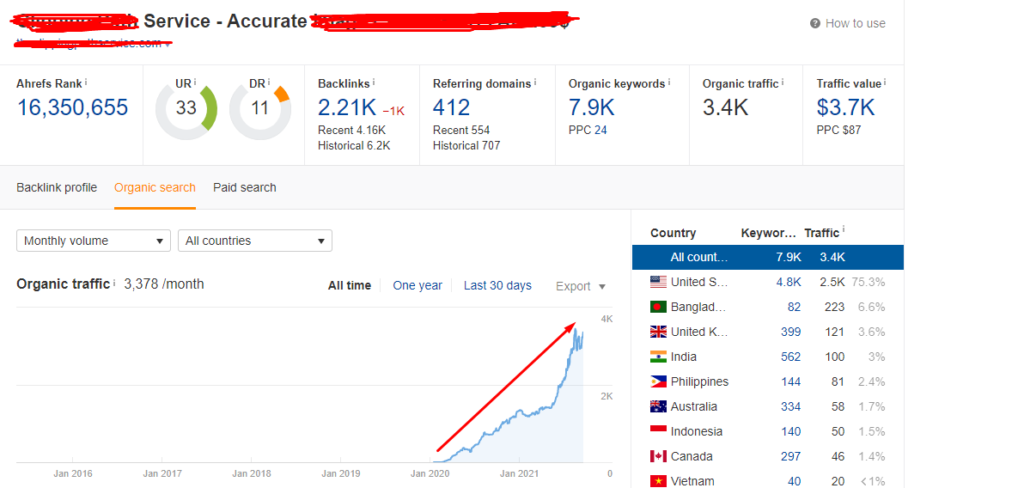Click the India flag icon
1024x488 pixels.
[658, 357]
